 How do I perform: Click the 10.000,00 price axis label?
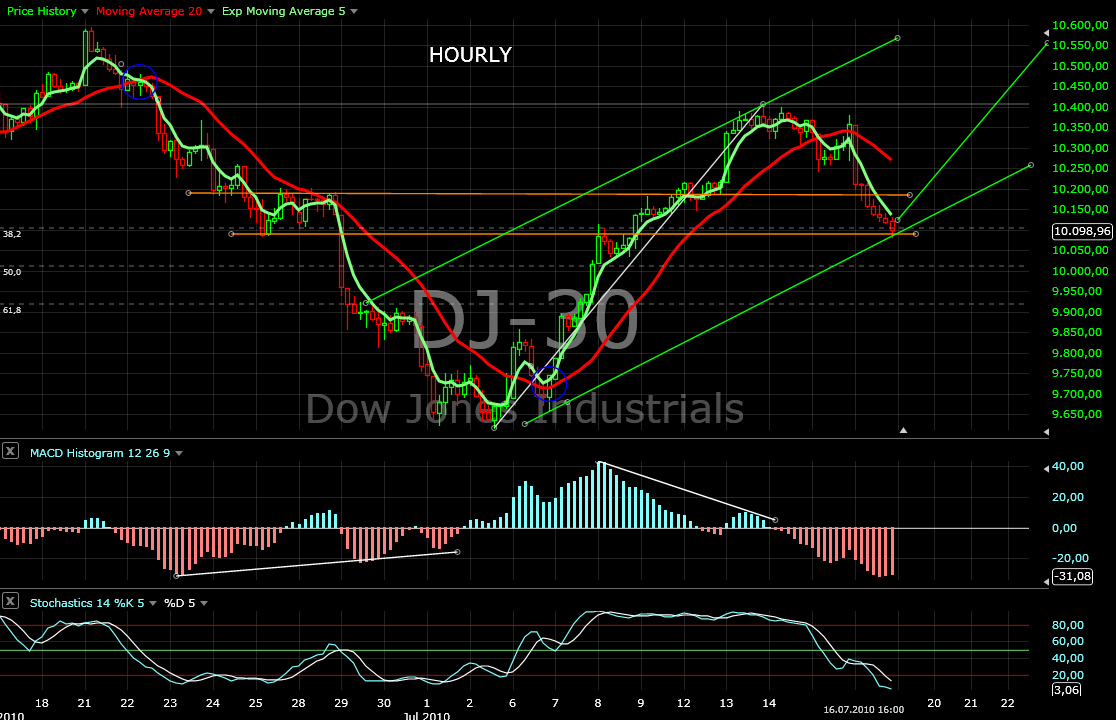coord(1080,271)
